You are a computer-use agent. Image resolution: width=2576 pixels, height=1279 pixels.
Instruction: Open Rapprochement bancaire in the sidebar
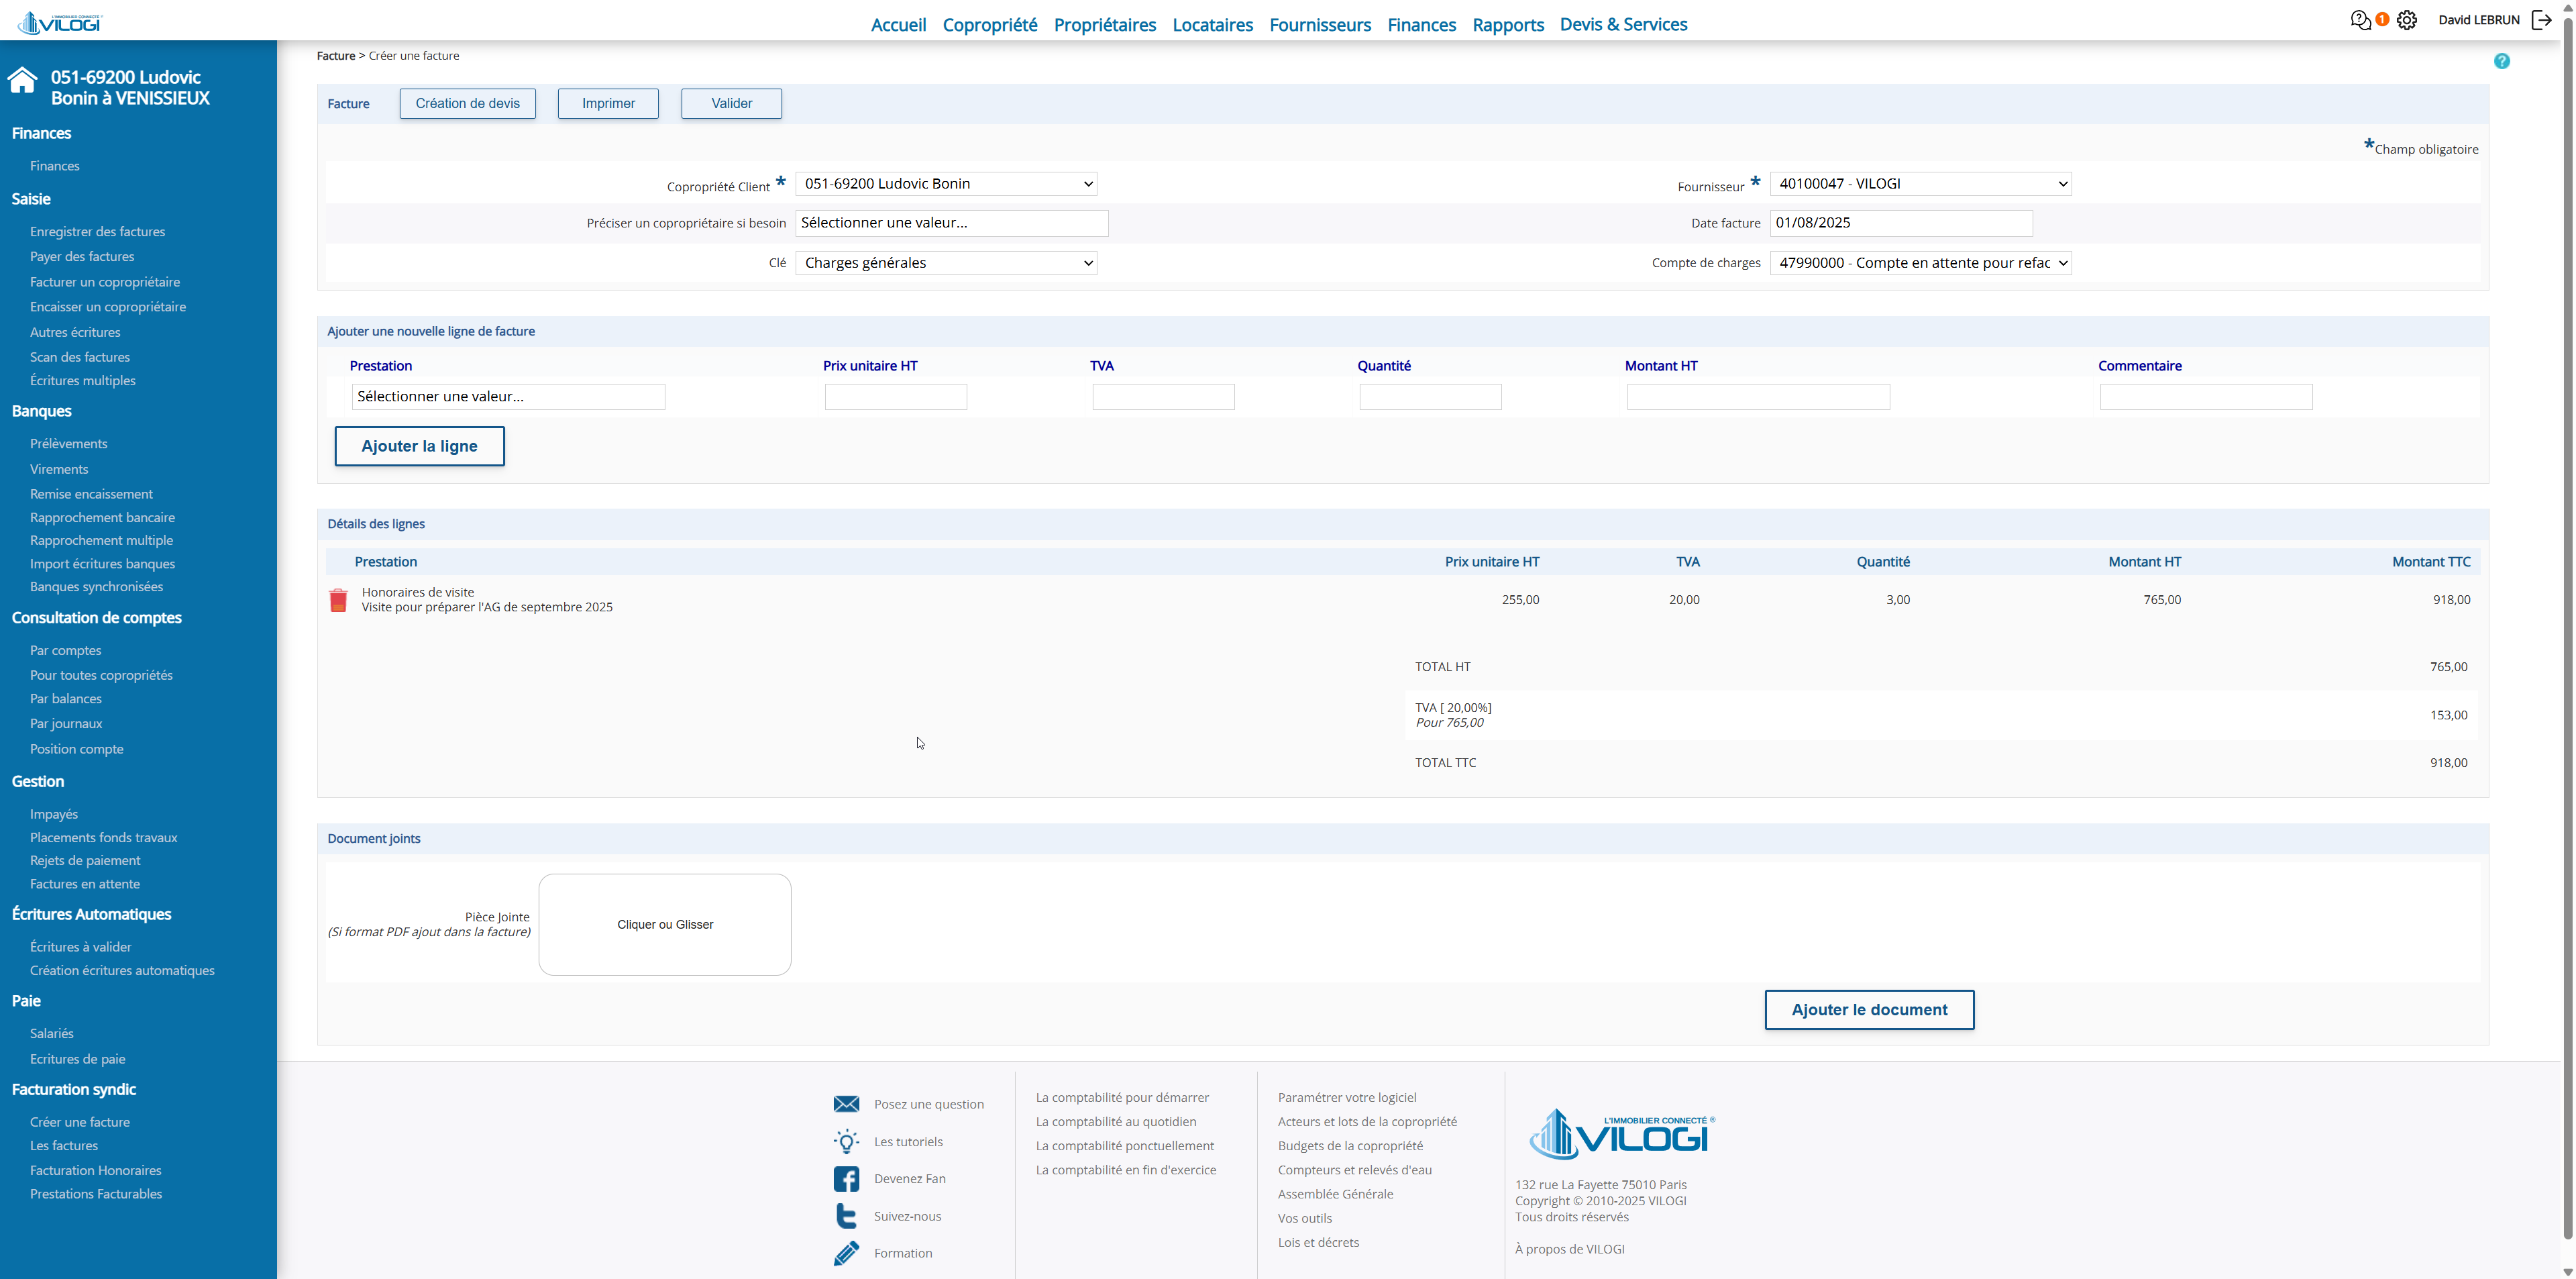click(x=102, y=518)
